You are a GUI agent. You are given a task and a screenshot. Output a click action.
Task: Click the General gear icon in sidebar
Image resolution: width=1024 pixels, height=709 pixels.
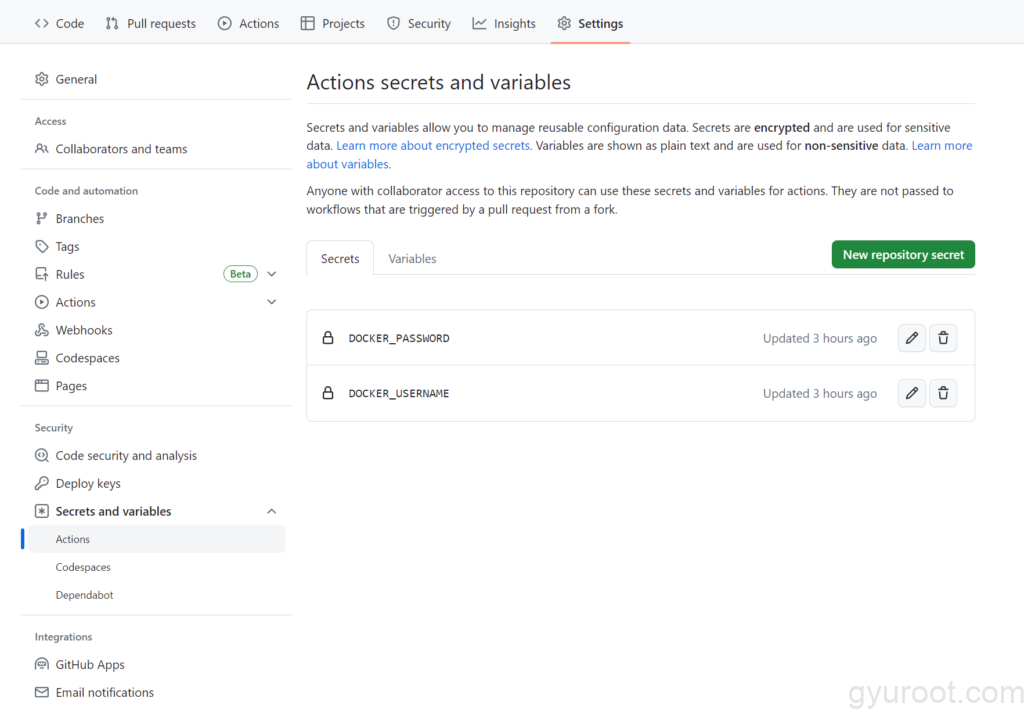tap(41, 79)
